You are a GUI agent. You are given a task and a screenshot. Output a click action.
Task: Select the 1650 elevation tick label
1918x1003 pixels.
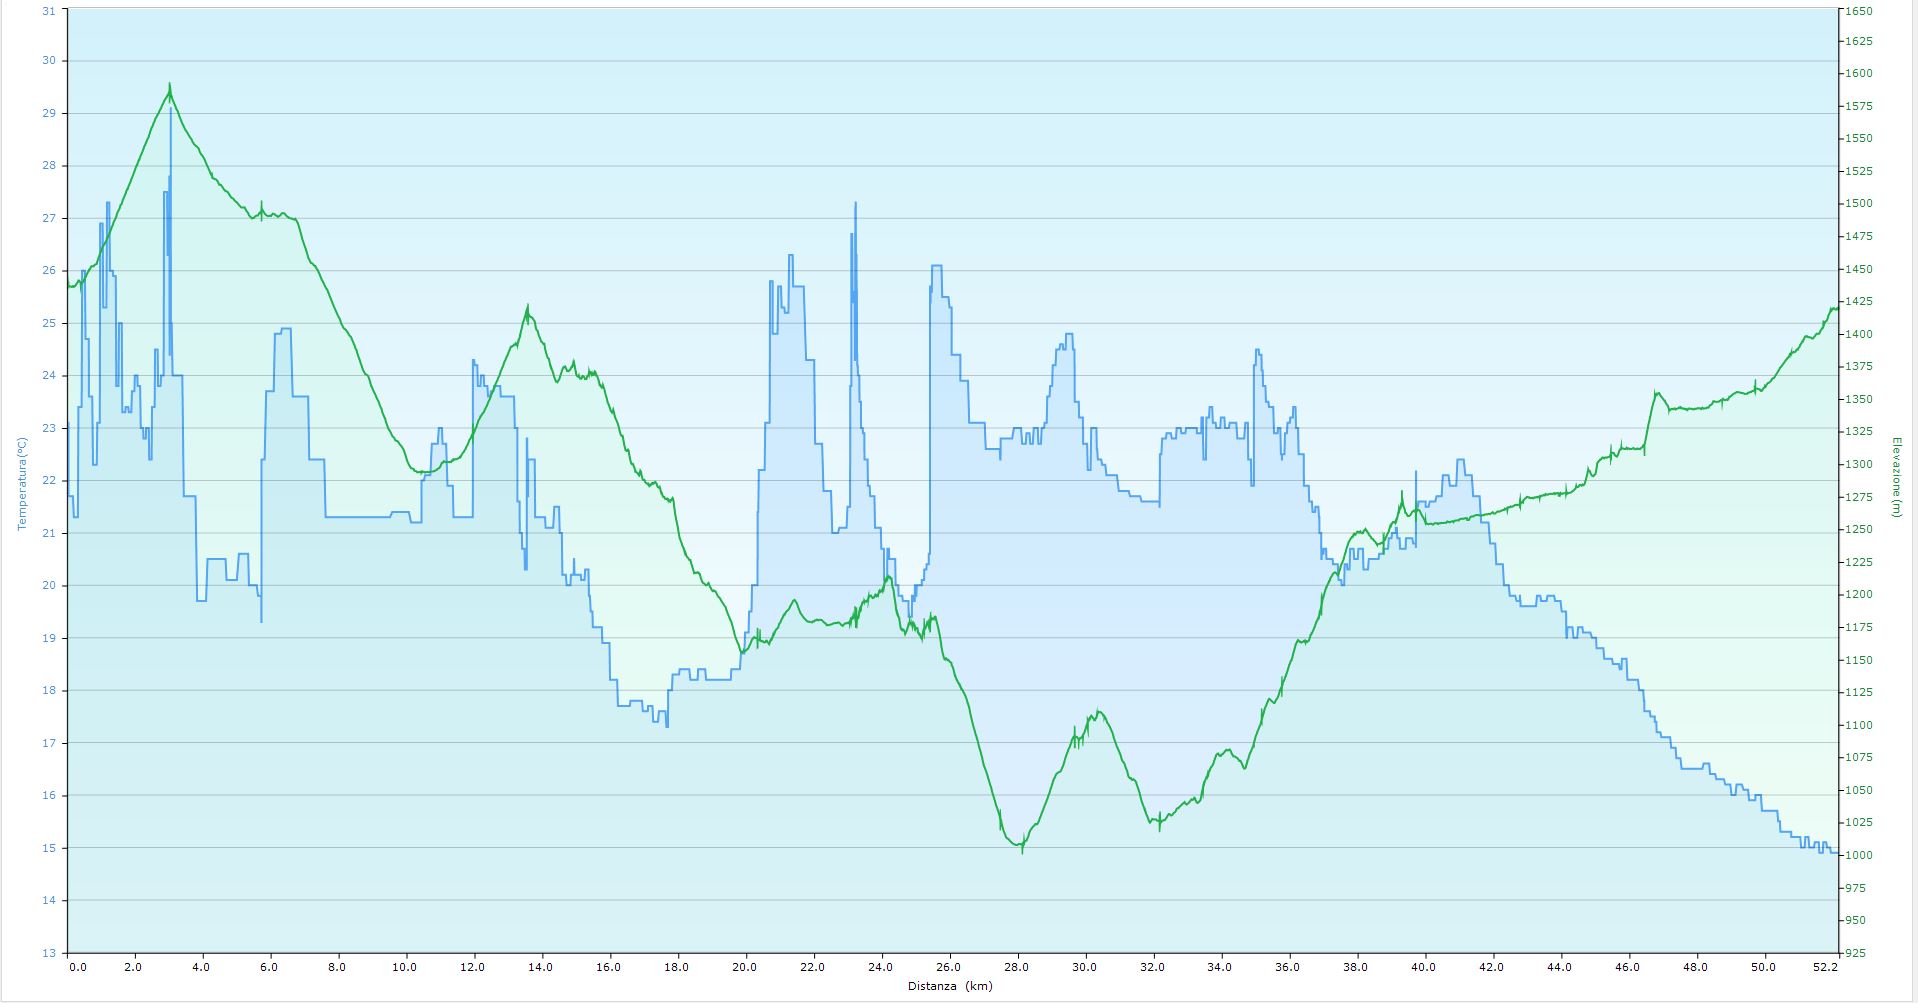click(x=1858, y=11)
